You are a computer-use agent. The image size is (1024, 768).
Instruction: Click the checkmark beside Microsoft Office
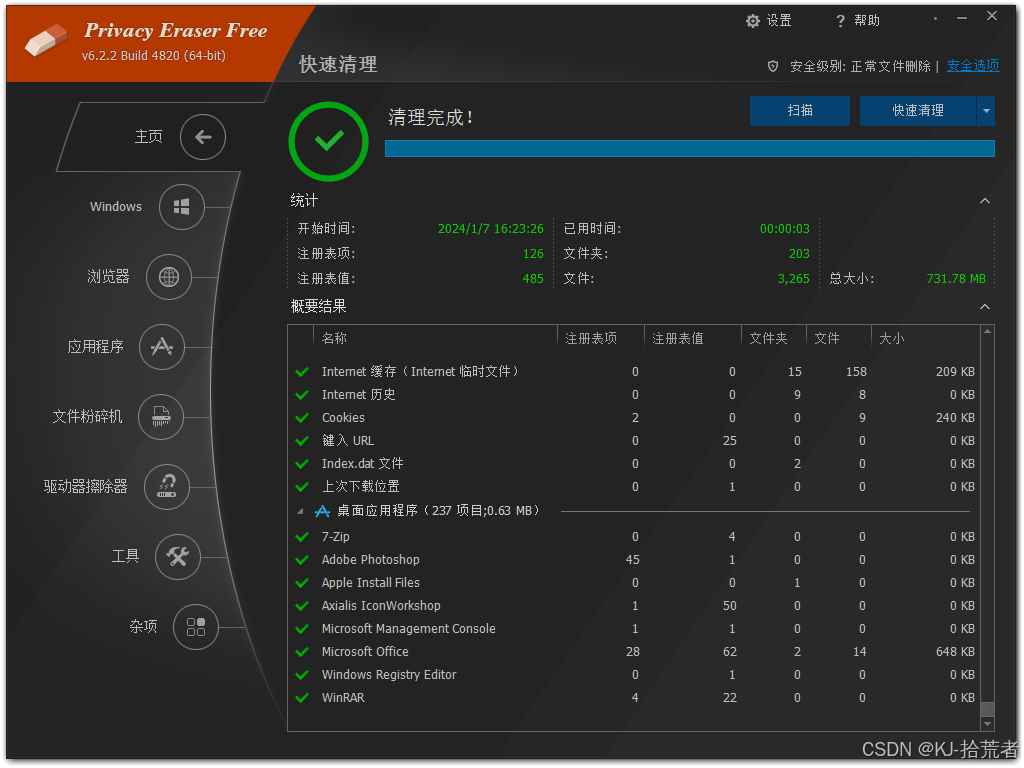pyautogui.click(x=302, y=652)
